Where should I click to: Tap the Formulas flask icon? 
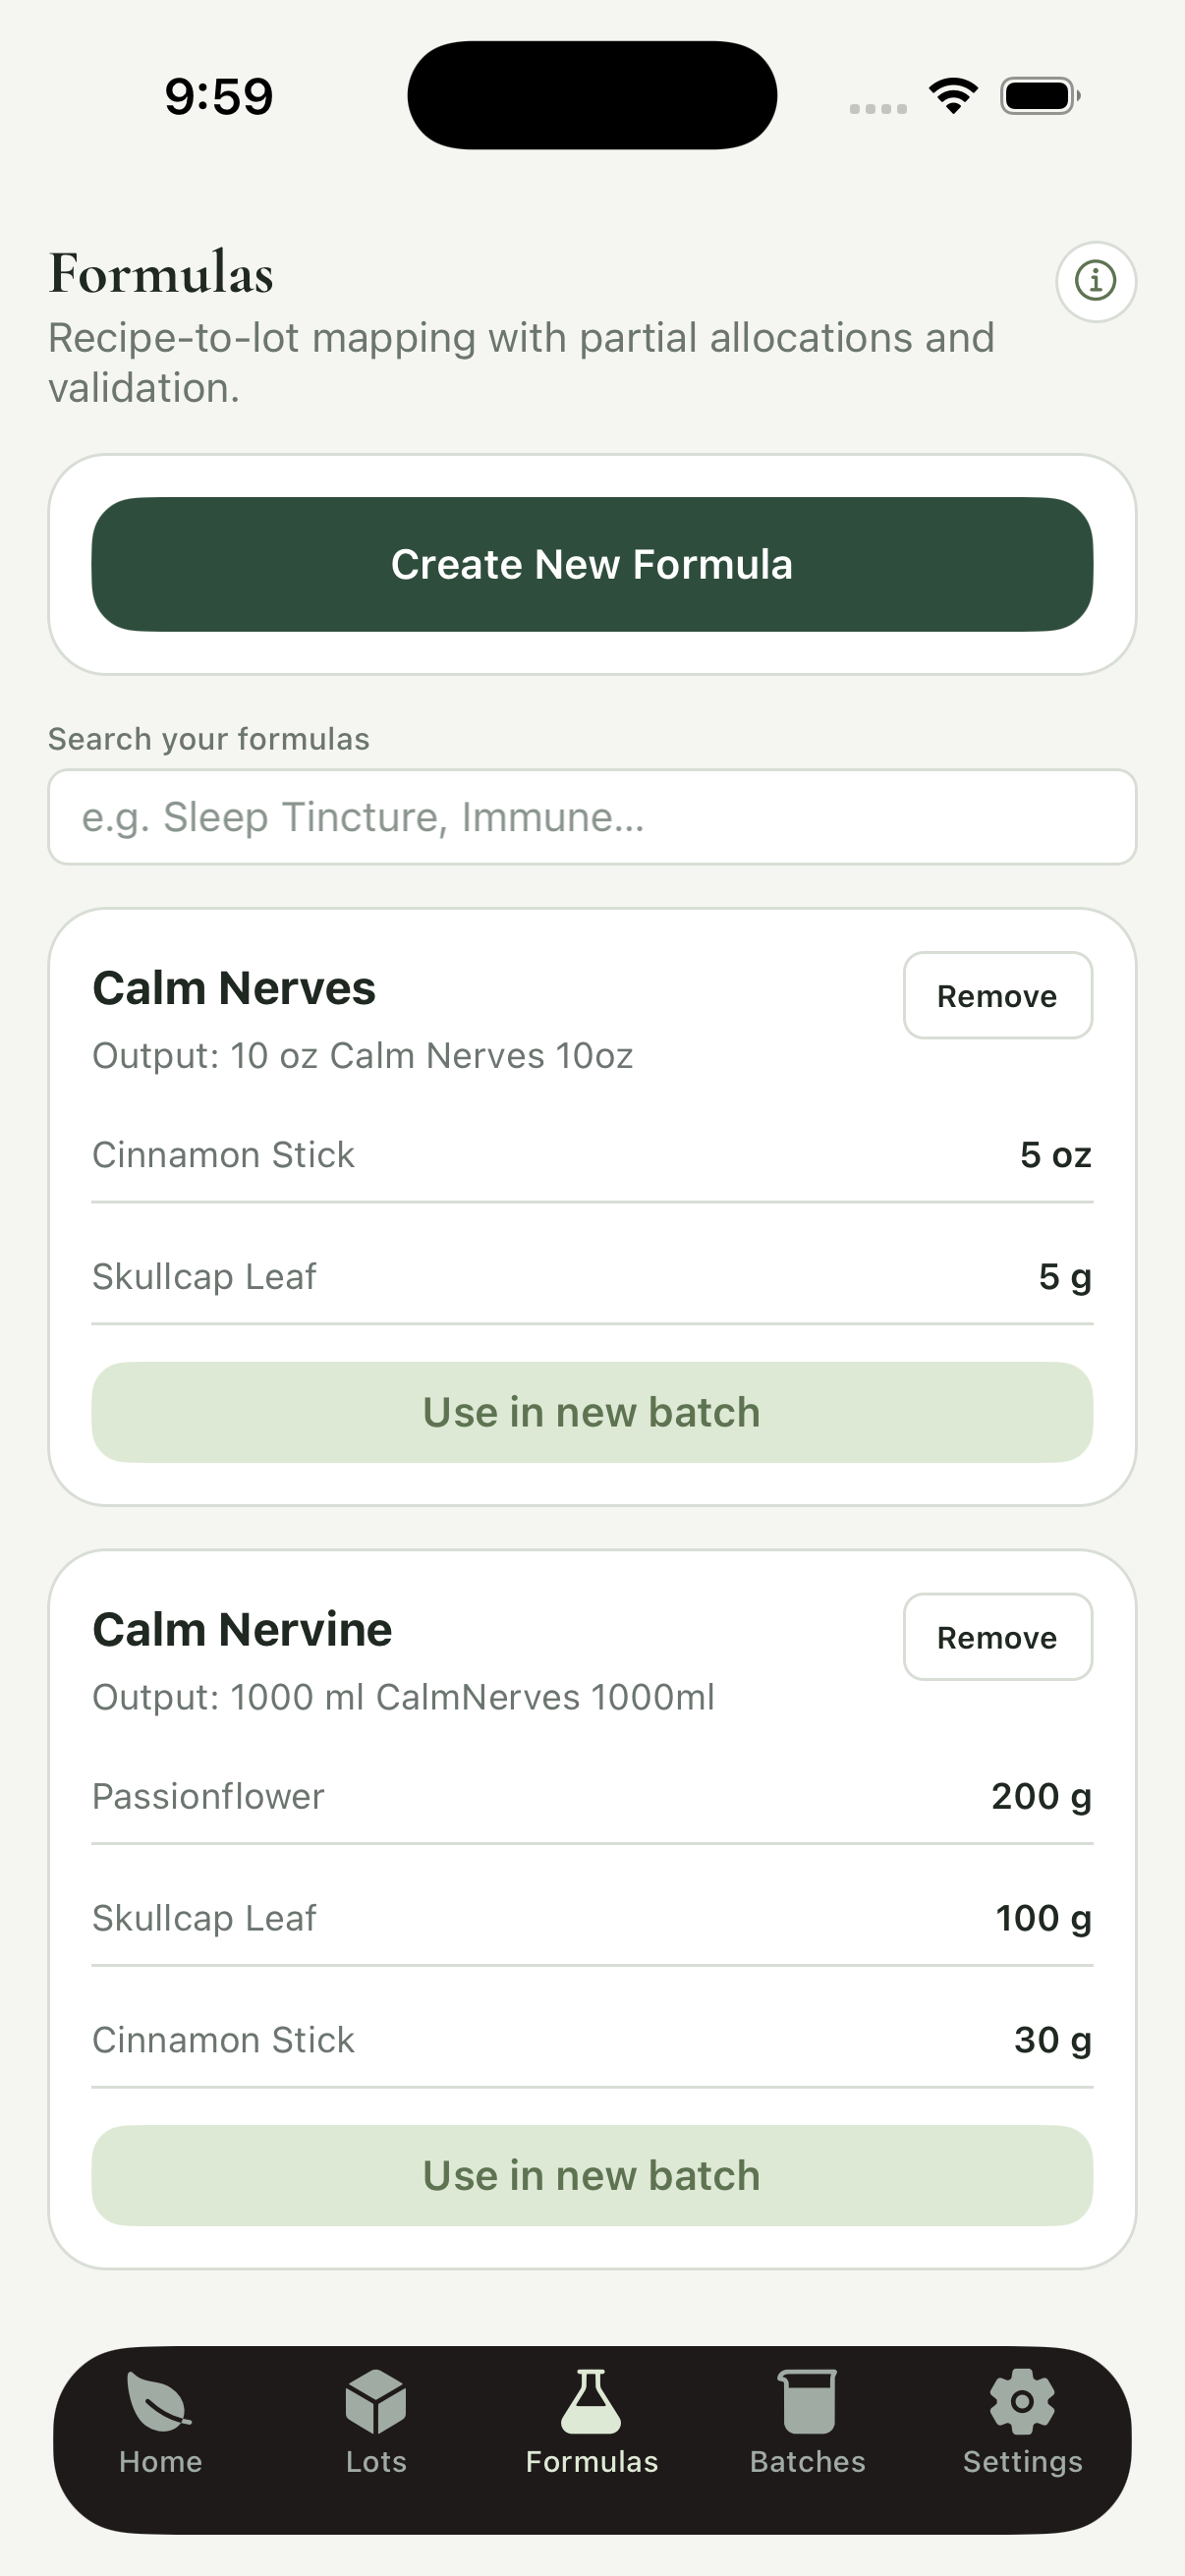592,2420
